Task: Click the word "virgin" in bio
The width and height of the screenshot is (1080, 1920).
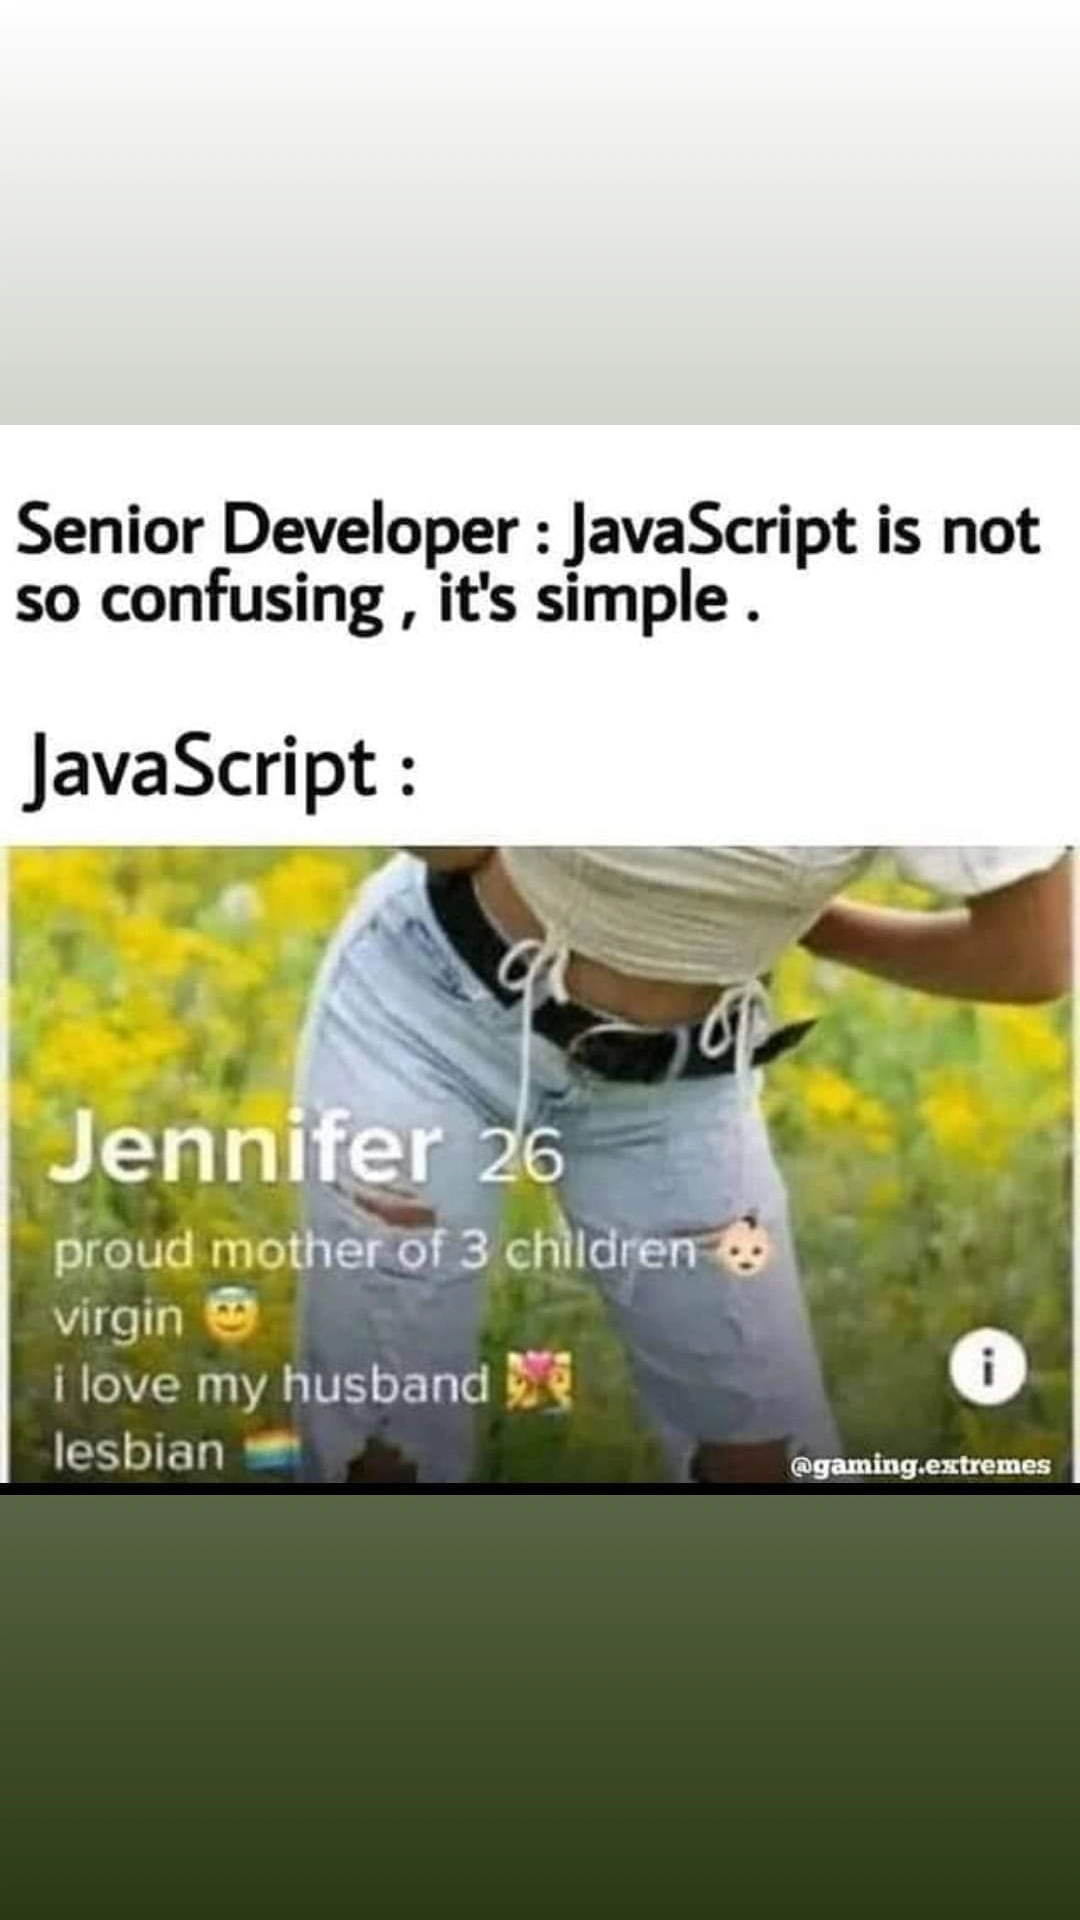Action: click(118, 1318)
